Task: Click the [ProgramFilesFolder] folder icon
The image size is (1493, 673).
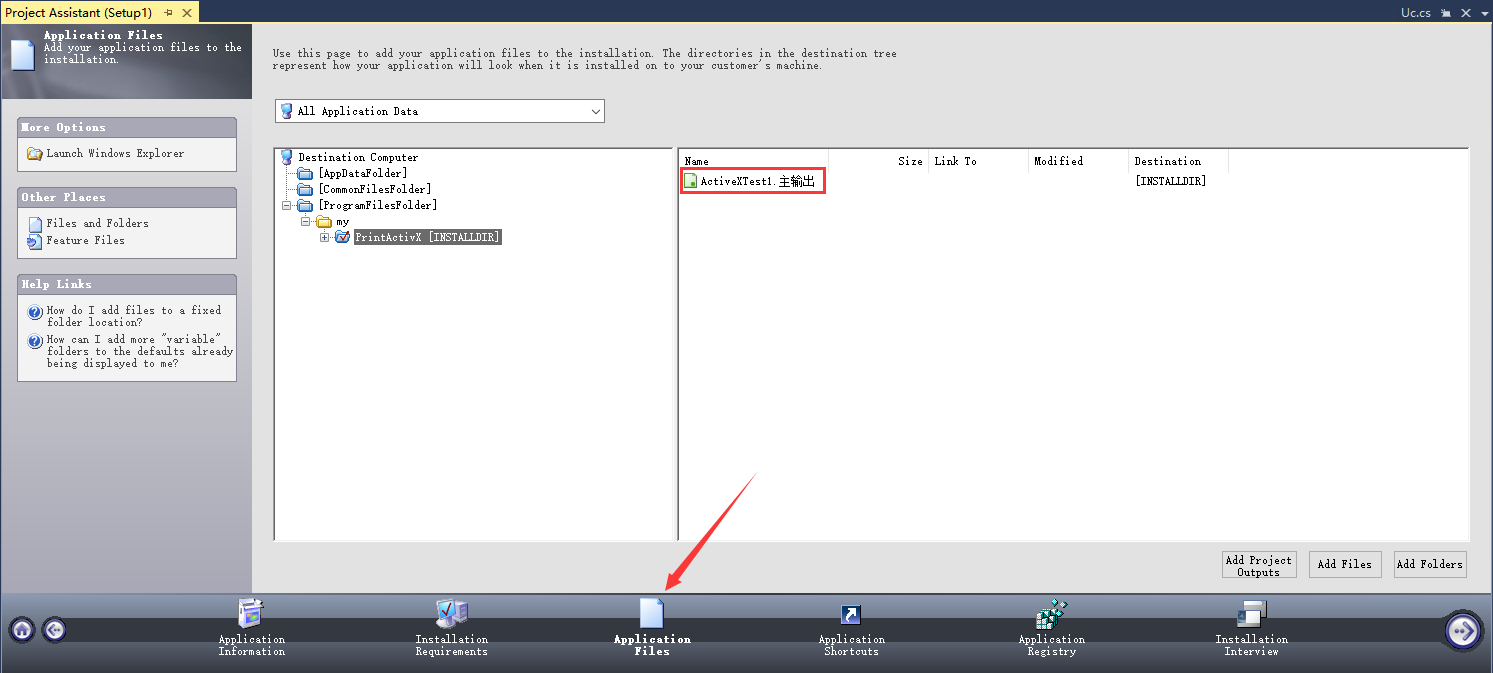Action: [305, 206]
